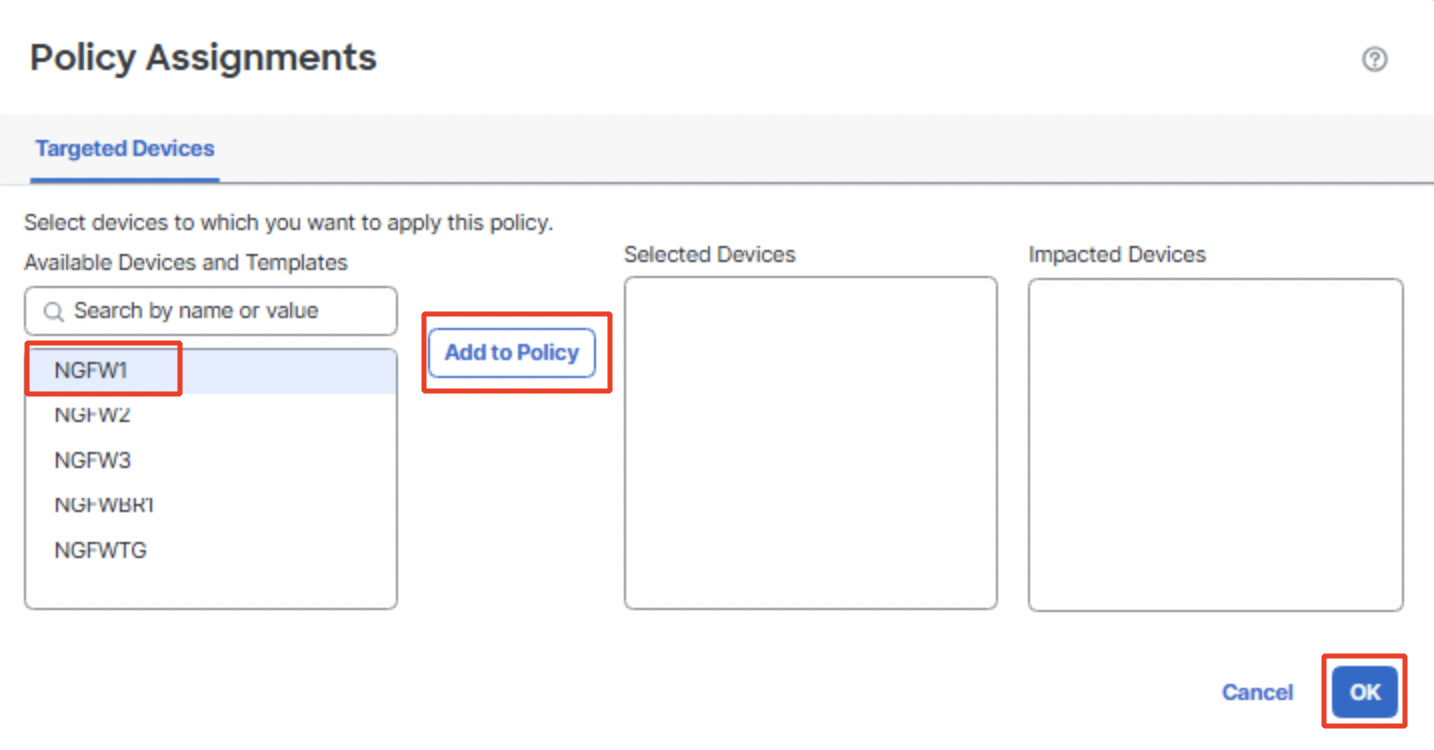Confirm with the OK button
The height and width of the screenshot is (750, 1434).
pos(1364,692)
